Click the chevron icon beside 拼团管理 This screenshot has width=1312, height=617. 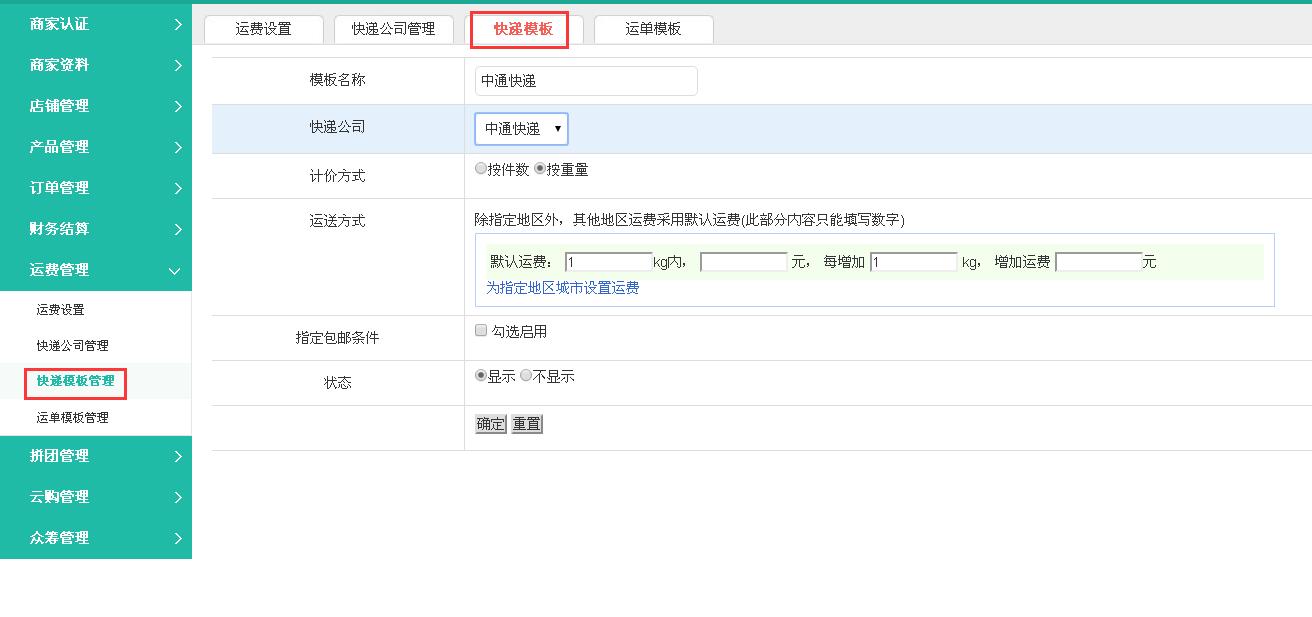click(x=177, y=457)
